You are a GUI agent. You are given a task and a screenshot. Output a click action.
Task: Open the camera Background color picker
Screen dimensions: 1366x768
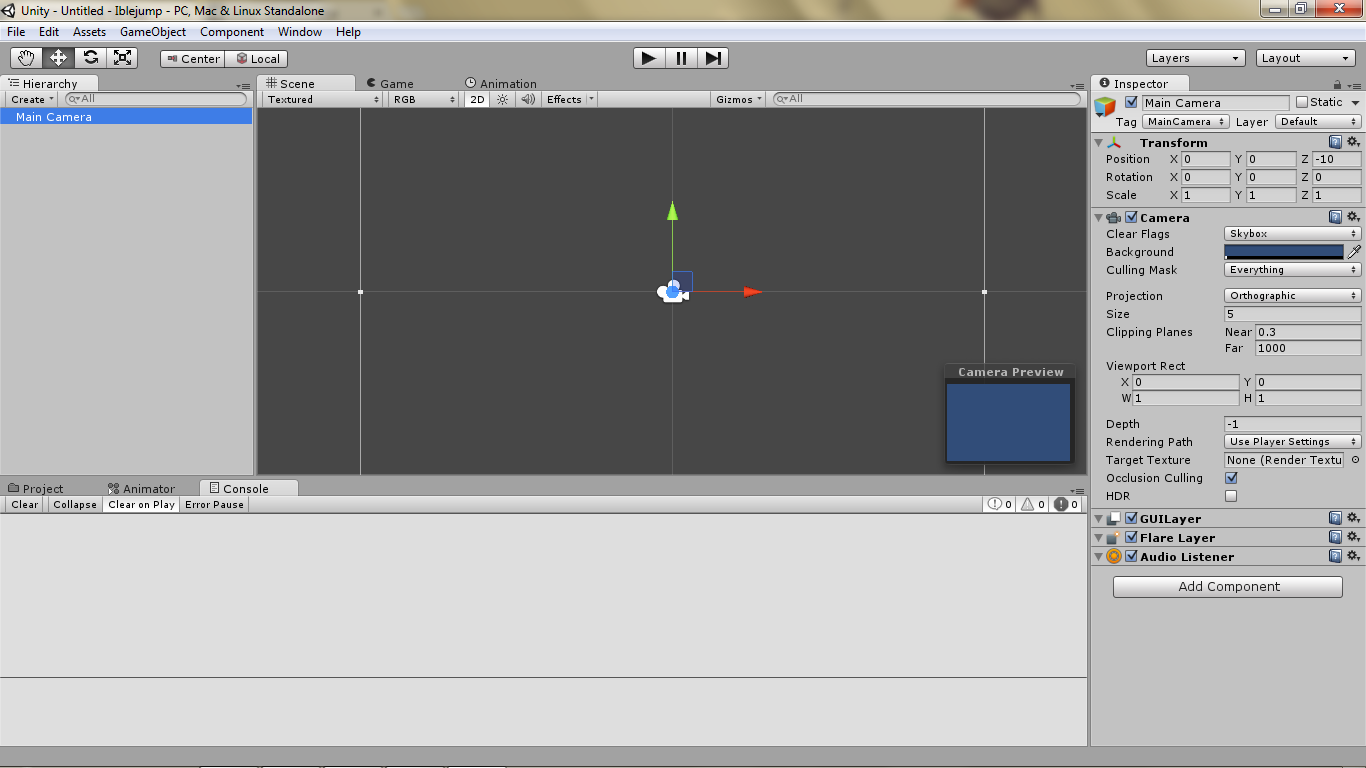point(1285,251)
